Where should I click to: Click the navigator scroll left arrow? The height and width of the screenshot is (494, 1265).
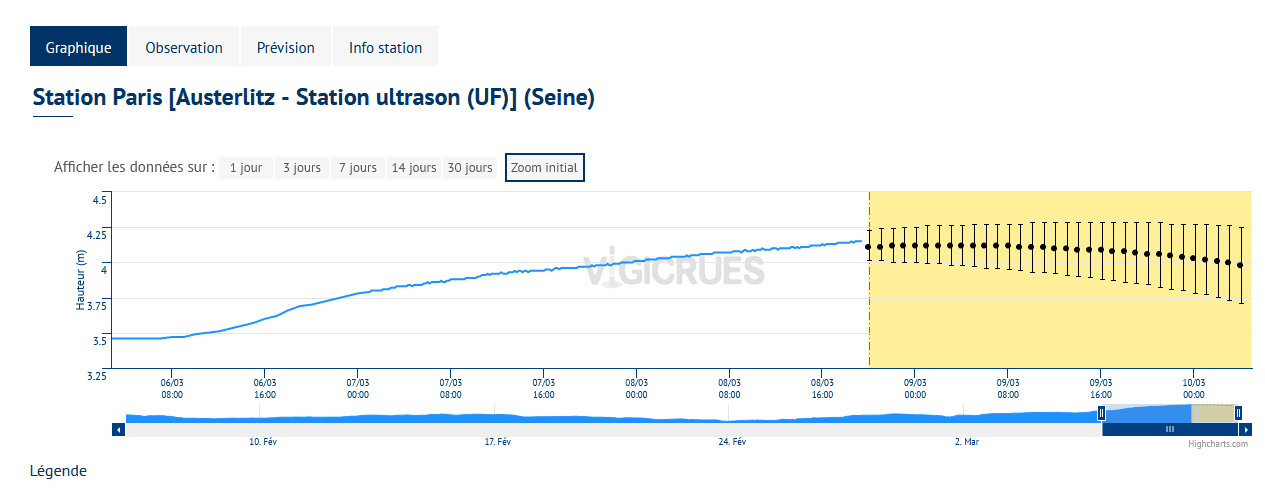118,429
